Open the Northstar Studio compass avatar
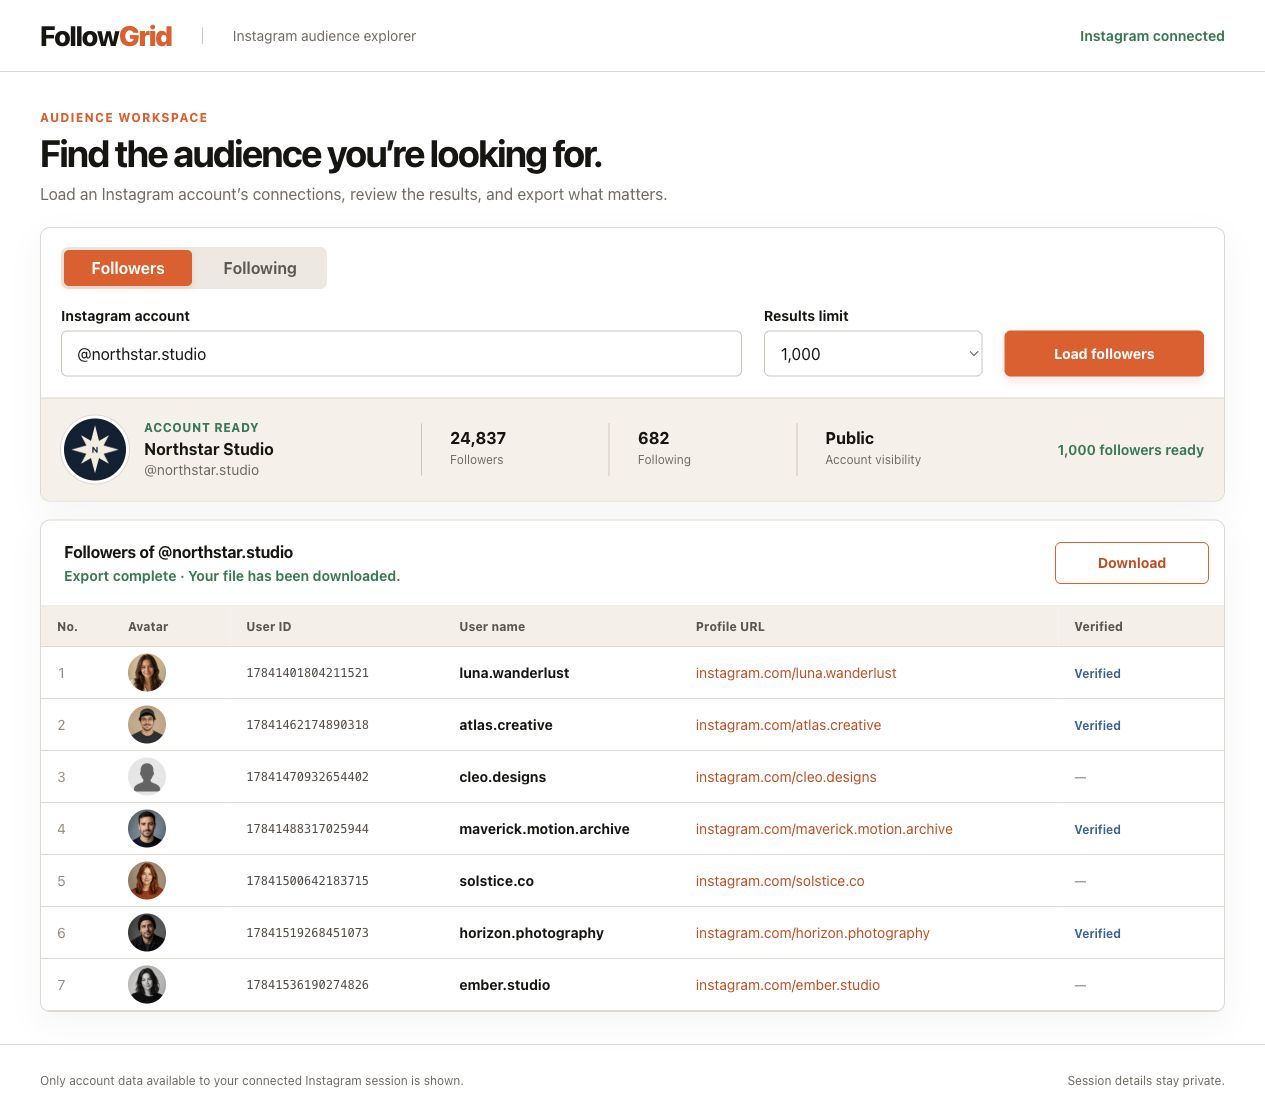1265x1116 pixels. (x=95, y=450)
